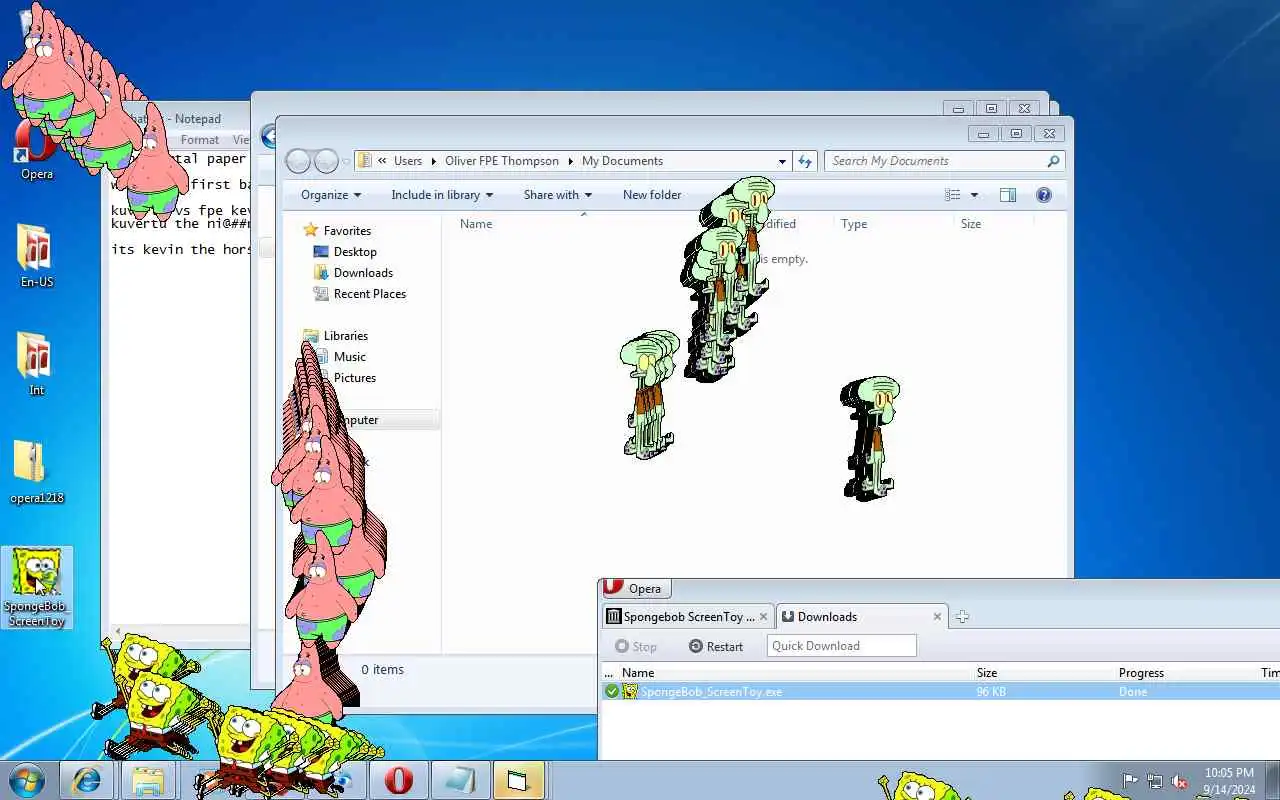Open the Opera menu button
The height and width of the screenshot is (800, 1280).
pyautogui.click(x=635, y=588)
